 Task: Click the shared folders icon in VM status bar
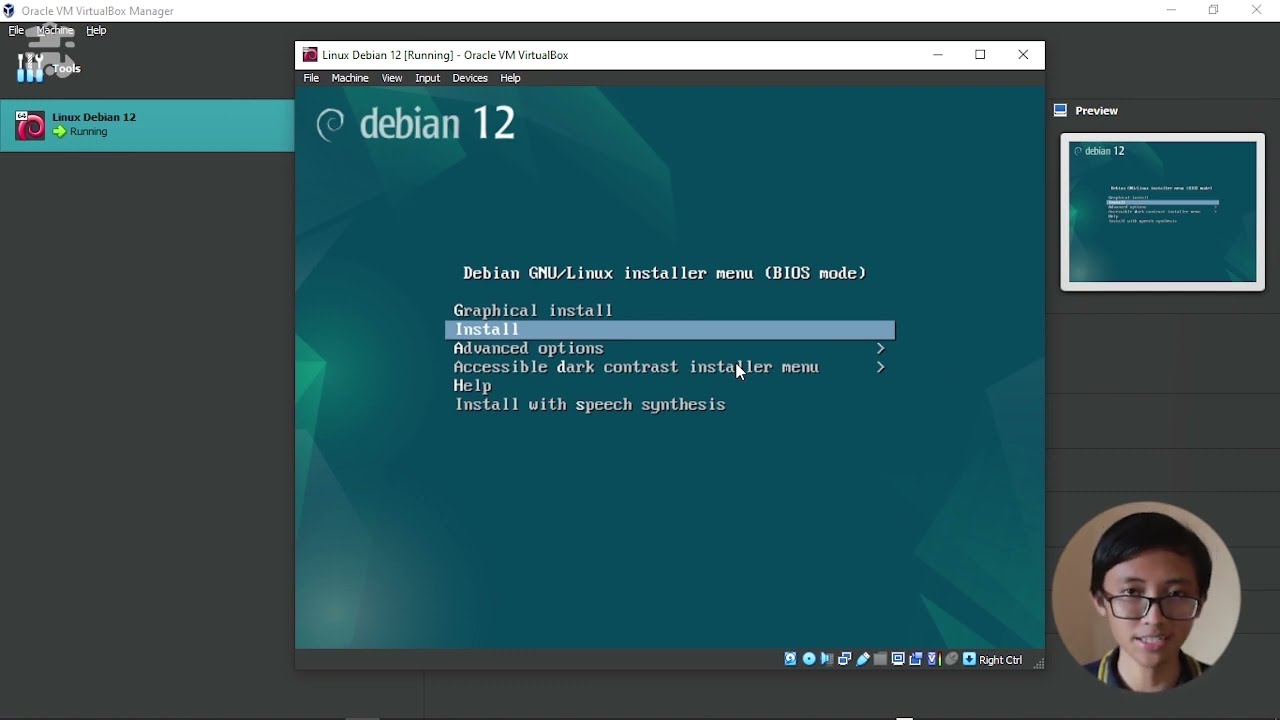click(x=880, y=659)
